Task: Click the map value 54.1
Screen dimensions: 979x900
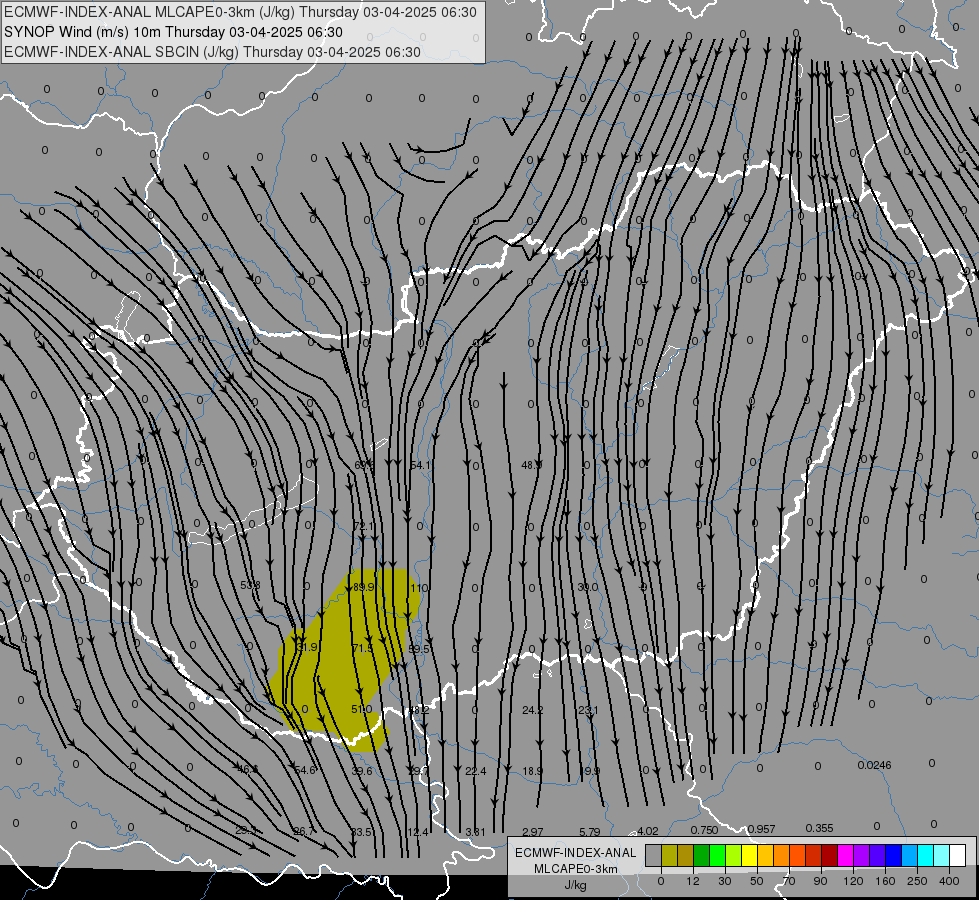Action: pyautogui.click(x=420, y=465)
